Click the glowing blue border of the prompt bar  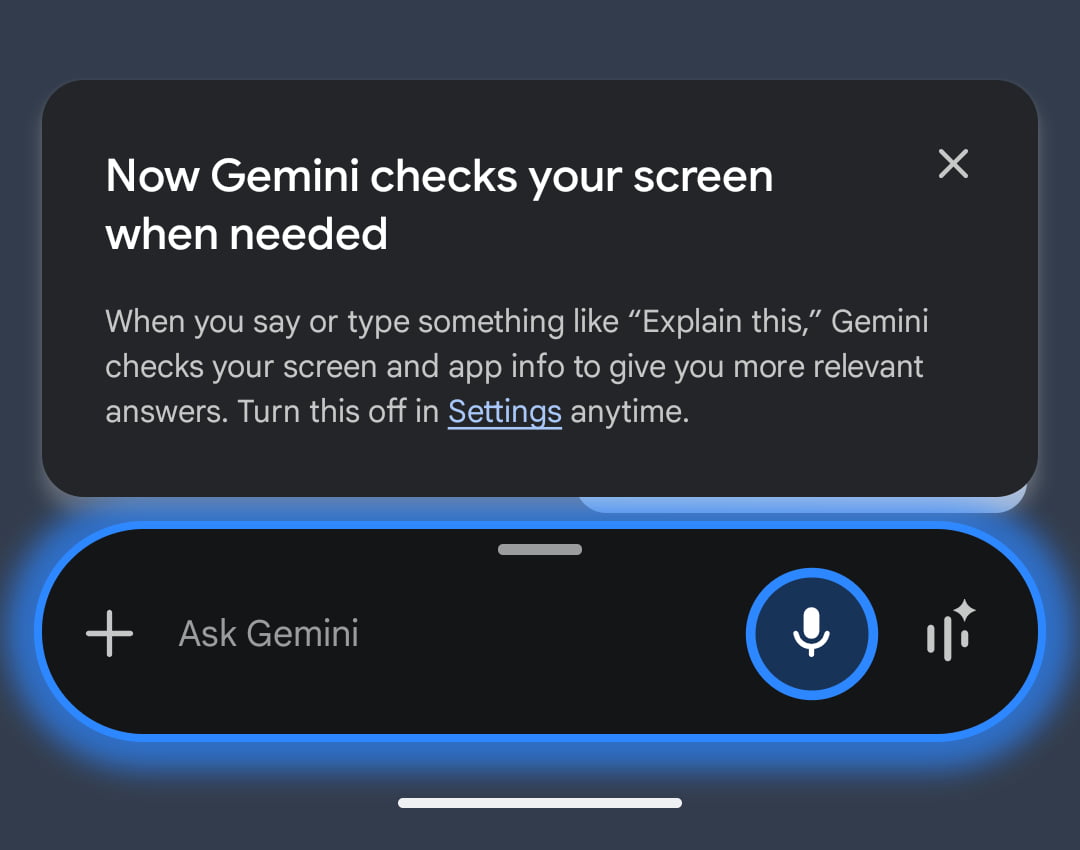(x=540, y=738)
